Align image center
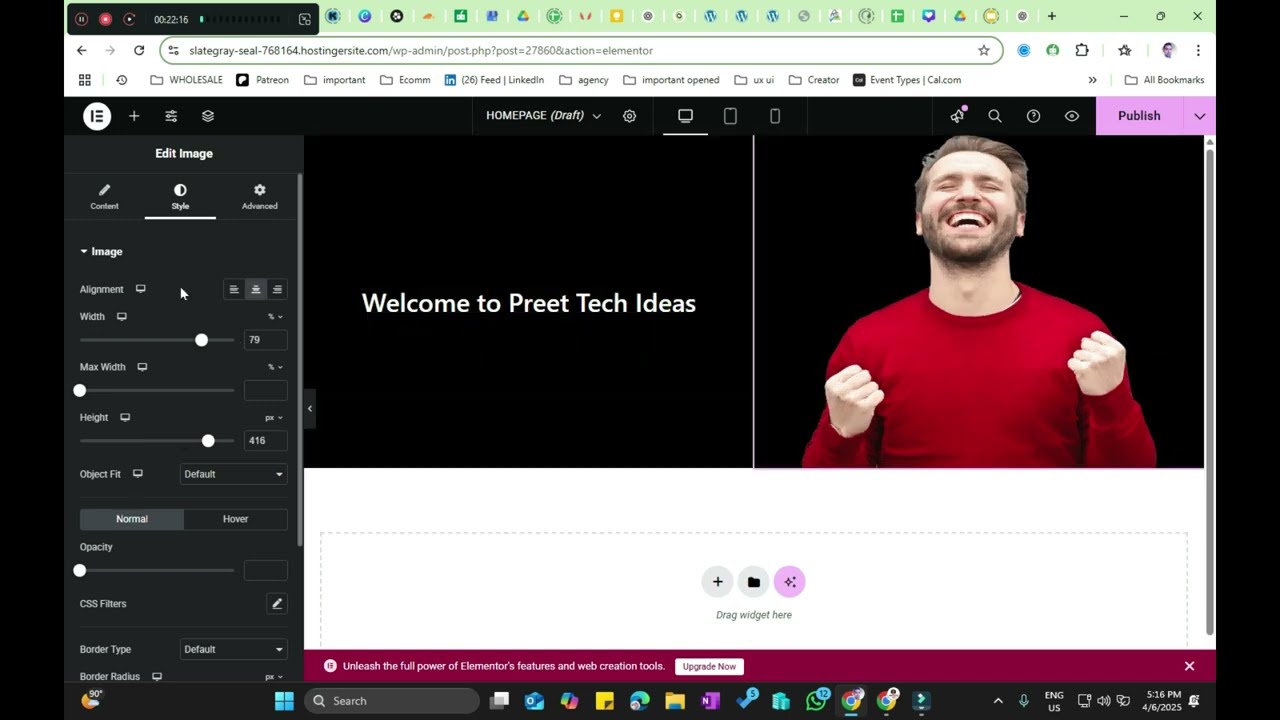The height and width of the screenshot is (720, 1280). (x=256, y=290)
